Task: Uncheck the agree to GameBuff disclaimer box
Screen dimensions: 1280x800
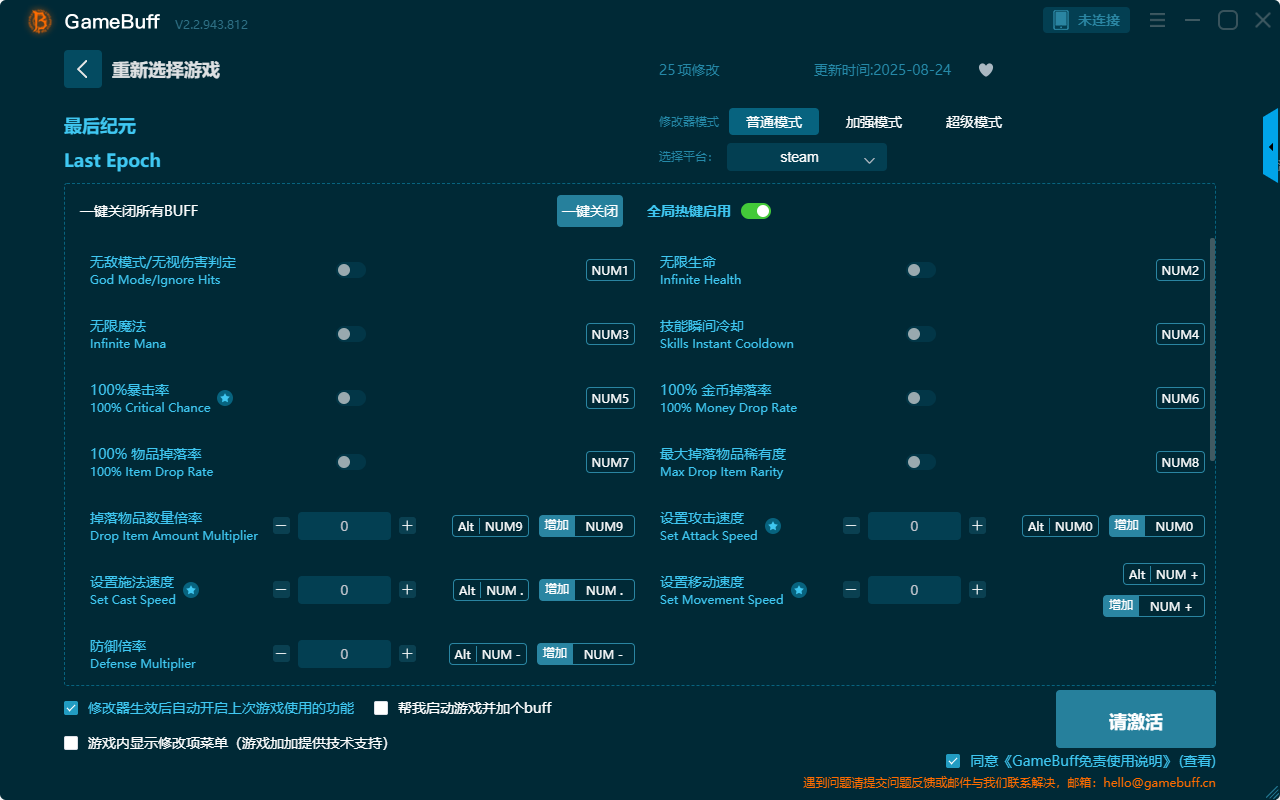Action: pos(953,761)
